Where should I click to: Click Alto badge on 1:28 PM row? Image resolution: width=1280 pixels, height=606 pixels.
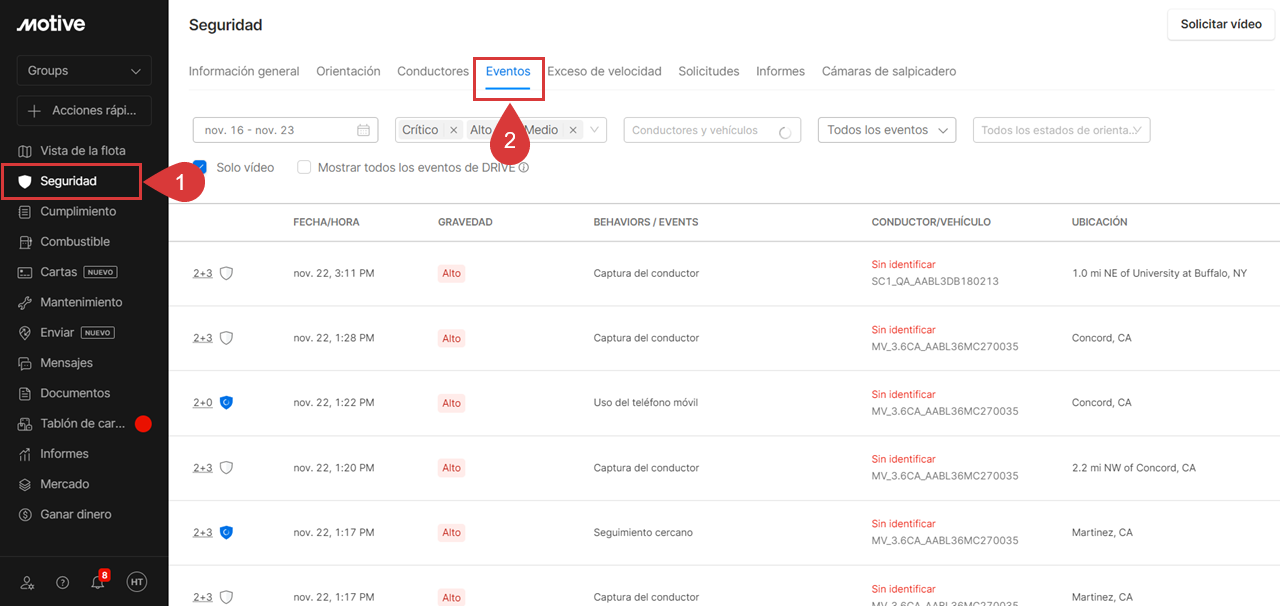pos(452,338)
